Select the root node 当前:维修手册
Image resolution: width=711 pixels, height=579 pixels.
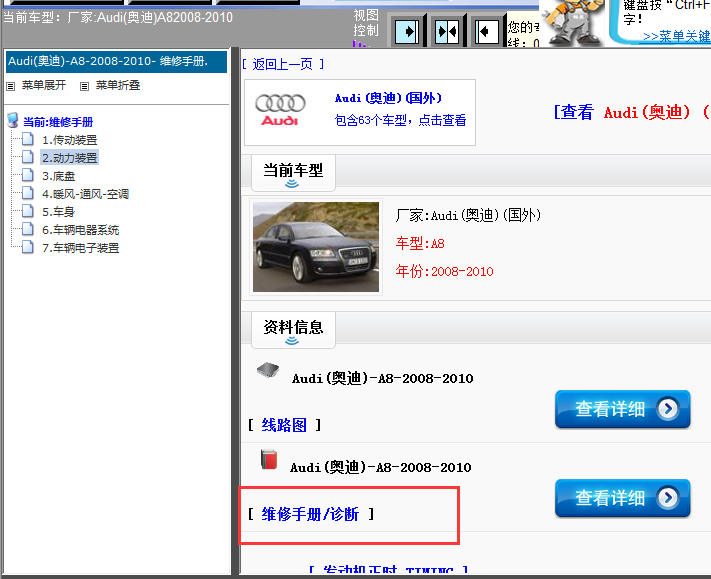(x=58, y=122)
